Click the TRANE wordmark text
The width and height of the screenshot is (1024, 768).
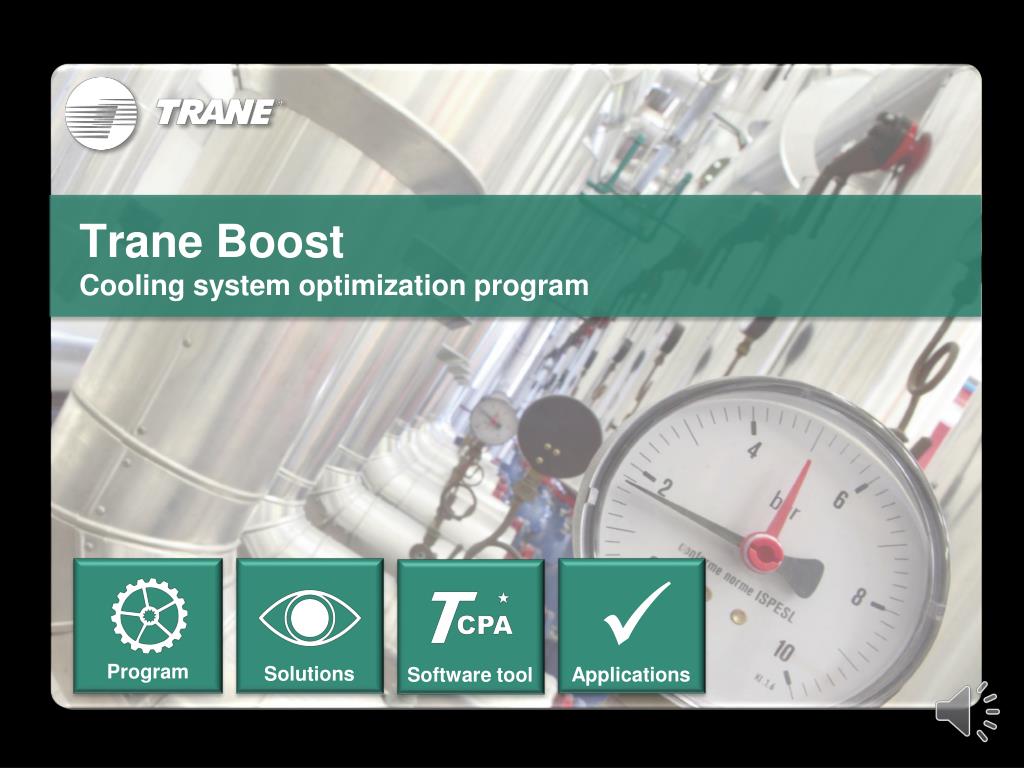(x=216, y=112)
